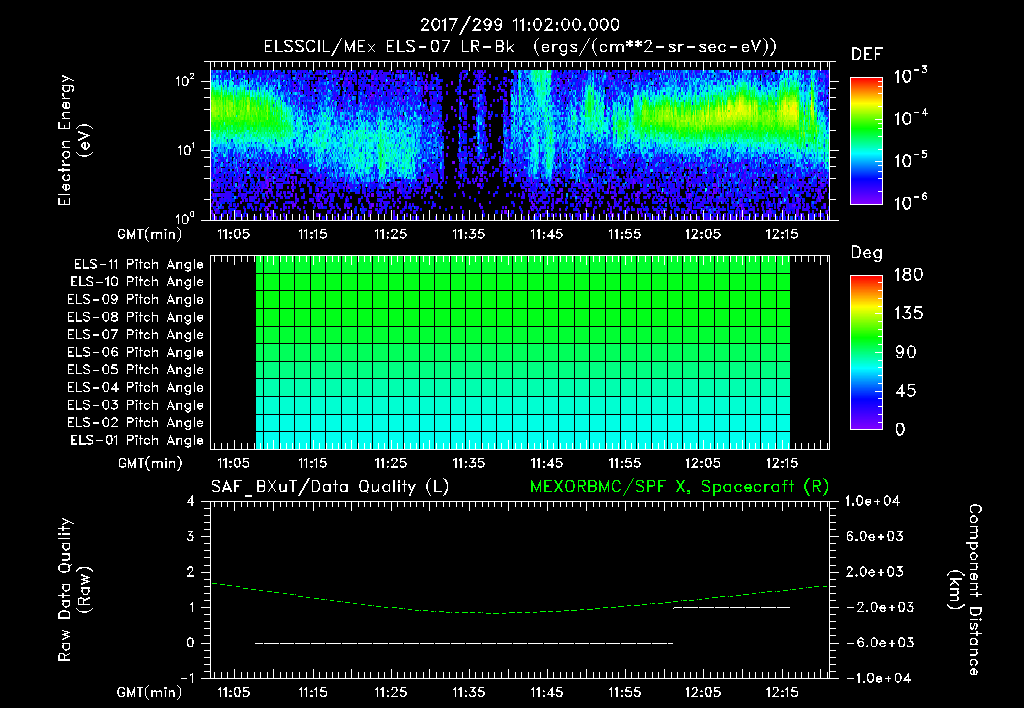Select the ELS-05 Pitch Angle row label
The width and height of the screenshot is (1024, 708).
135,370
